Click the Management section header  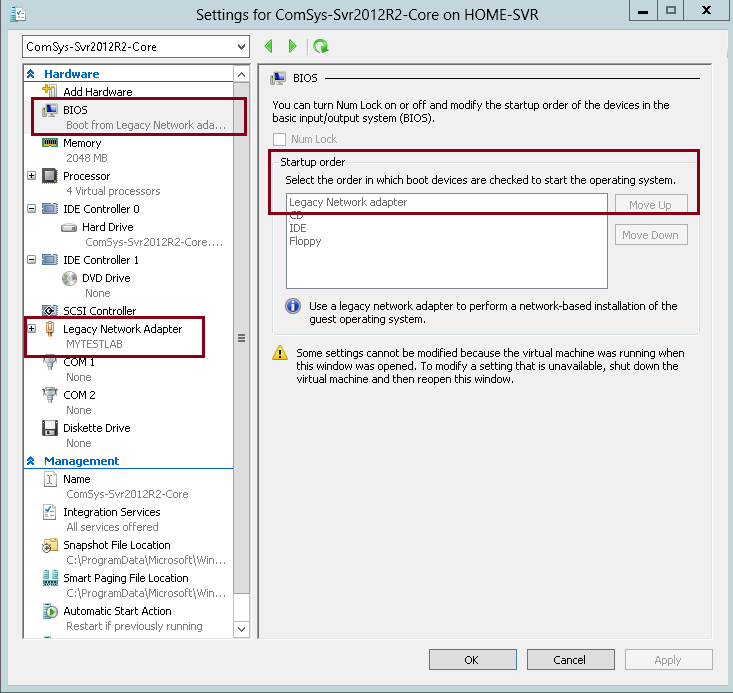[81, 461]
